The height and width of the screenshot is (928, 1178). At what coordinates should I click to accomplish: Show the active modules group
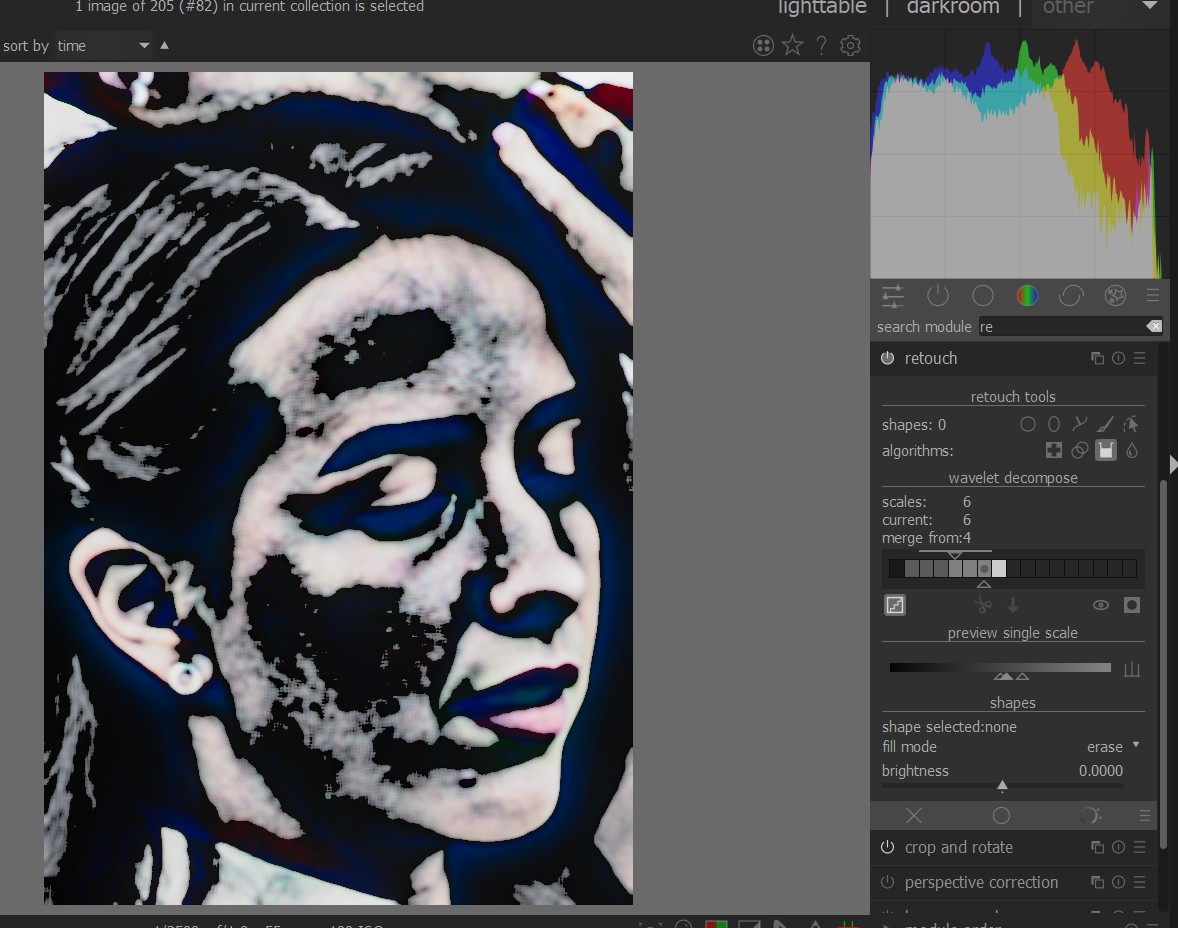coord(938,296)
